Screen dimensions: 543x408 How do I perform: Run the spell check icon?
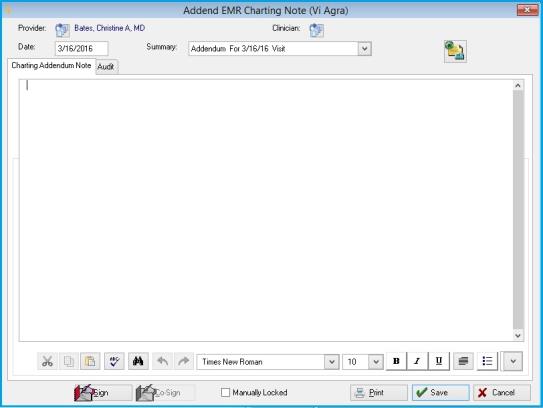point(114,362)
